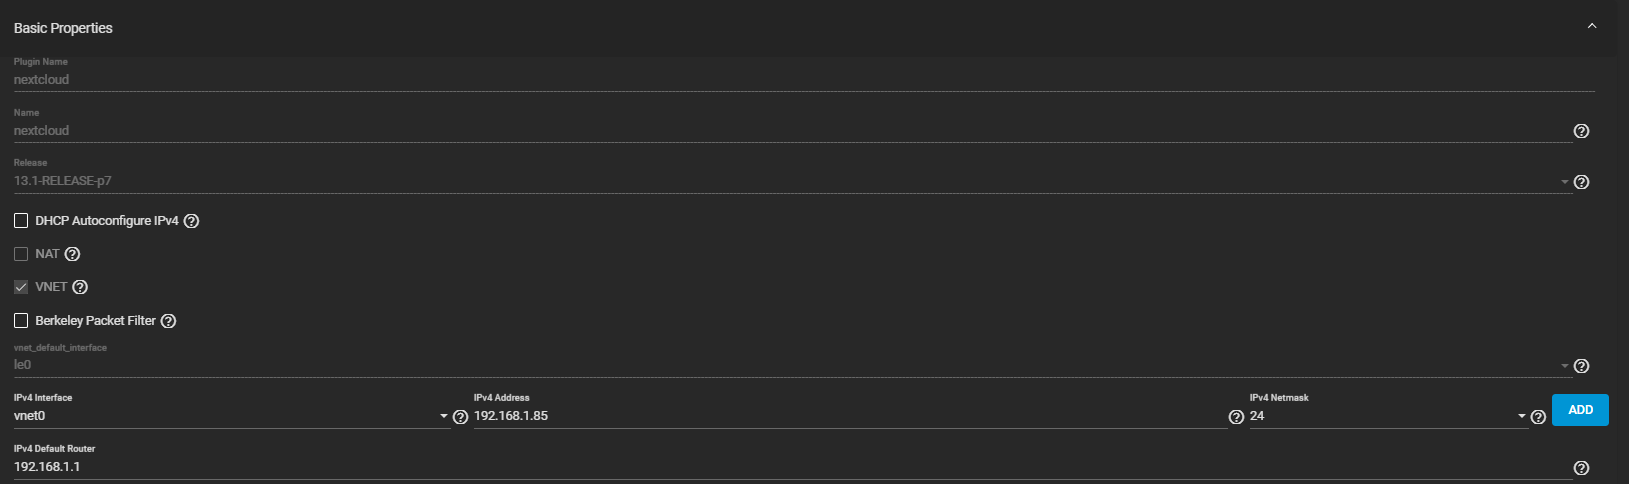Open help for the Name field
Screen dimensions: 1629x484
(1581, 131)
